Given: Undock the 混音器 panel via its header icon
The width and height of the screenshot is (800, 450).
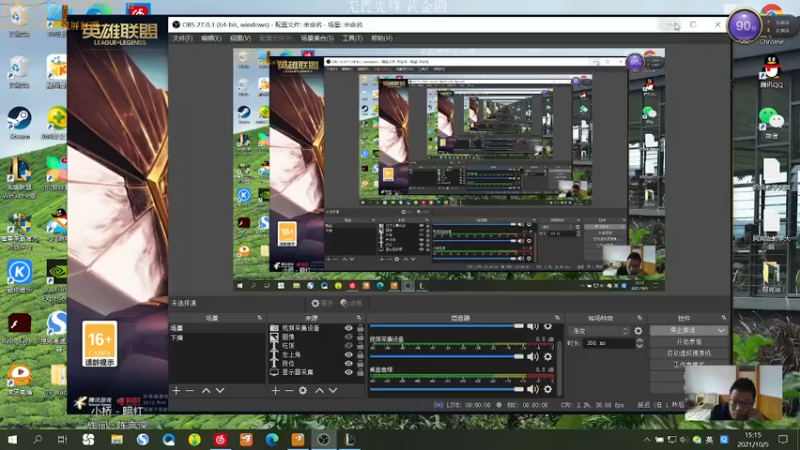Looking at the screenshot, I should pyautogui.click(x=557, y=318).
